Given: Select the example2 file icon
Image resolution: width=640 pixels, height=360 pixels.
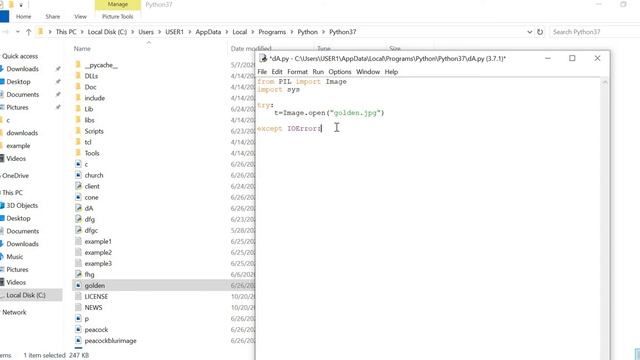Looking at the screenshot, I should tap(78, 252).
